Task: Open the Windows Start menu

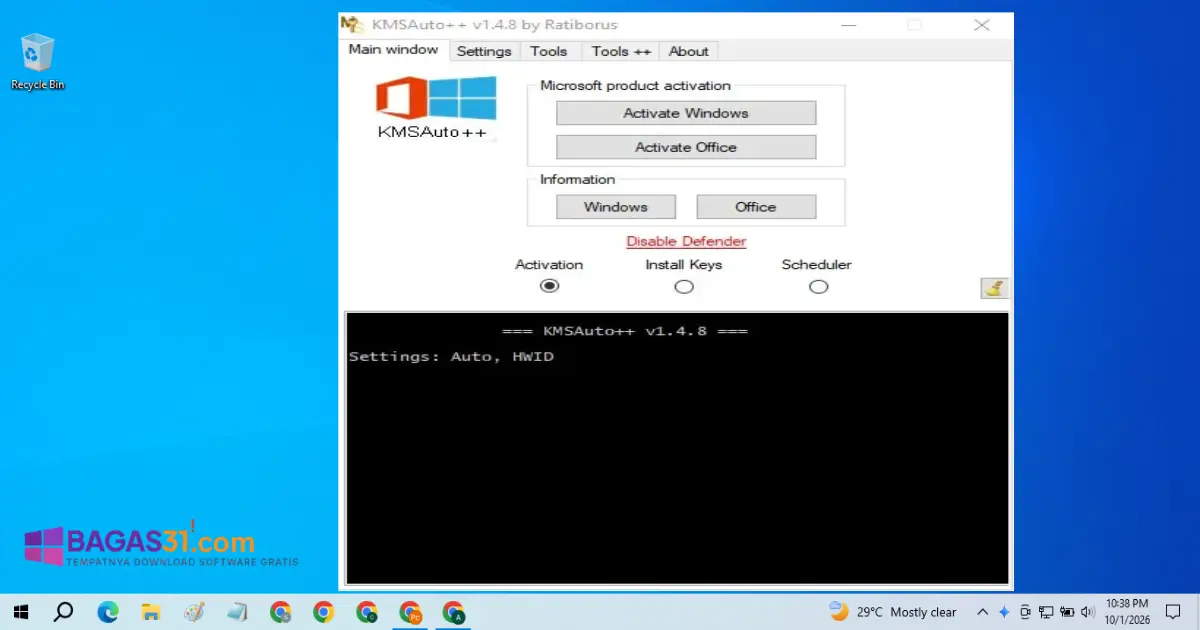Action: (x=20, y=611)
